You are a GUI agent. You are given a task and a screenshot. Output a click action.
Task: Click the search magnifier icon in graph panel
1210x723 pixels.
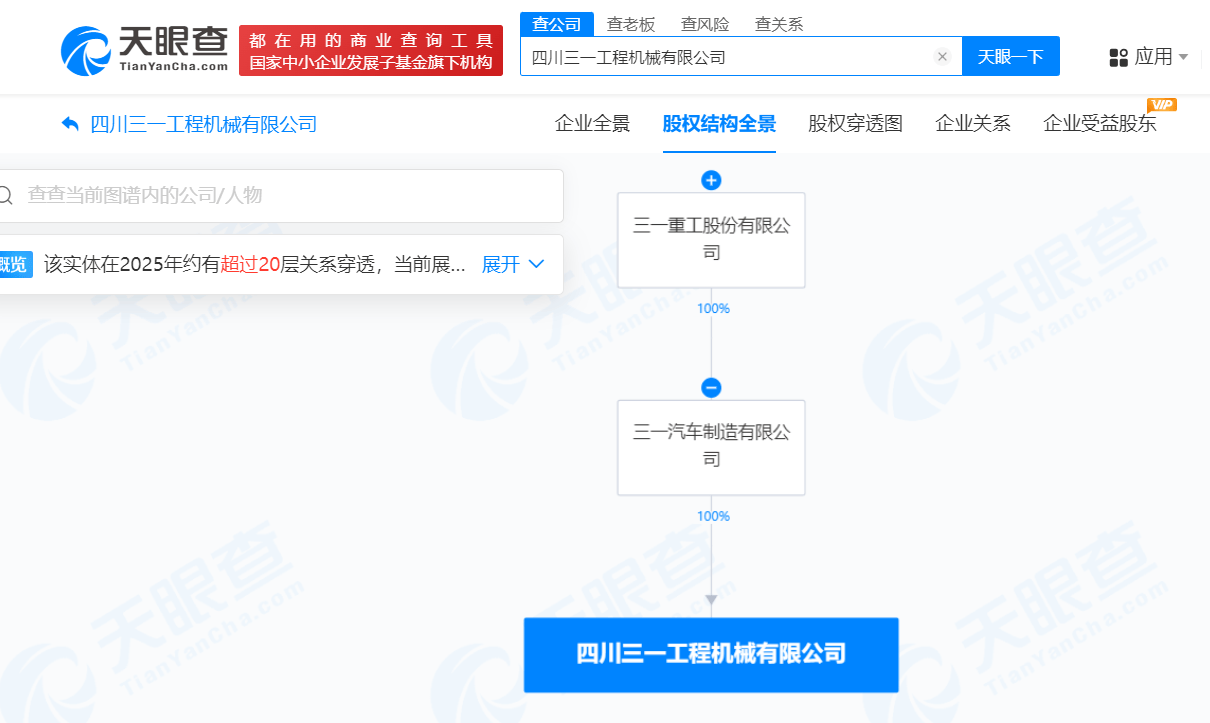[6, 195]
